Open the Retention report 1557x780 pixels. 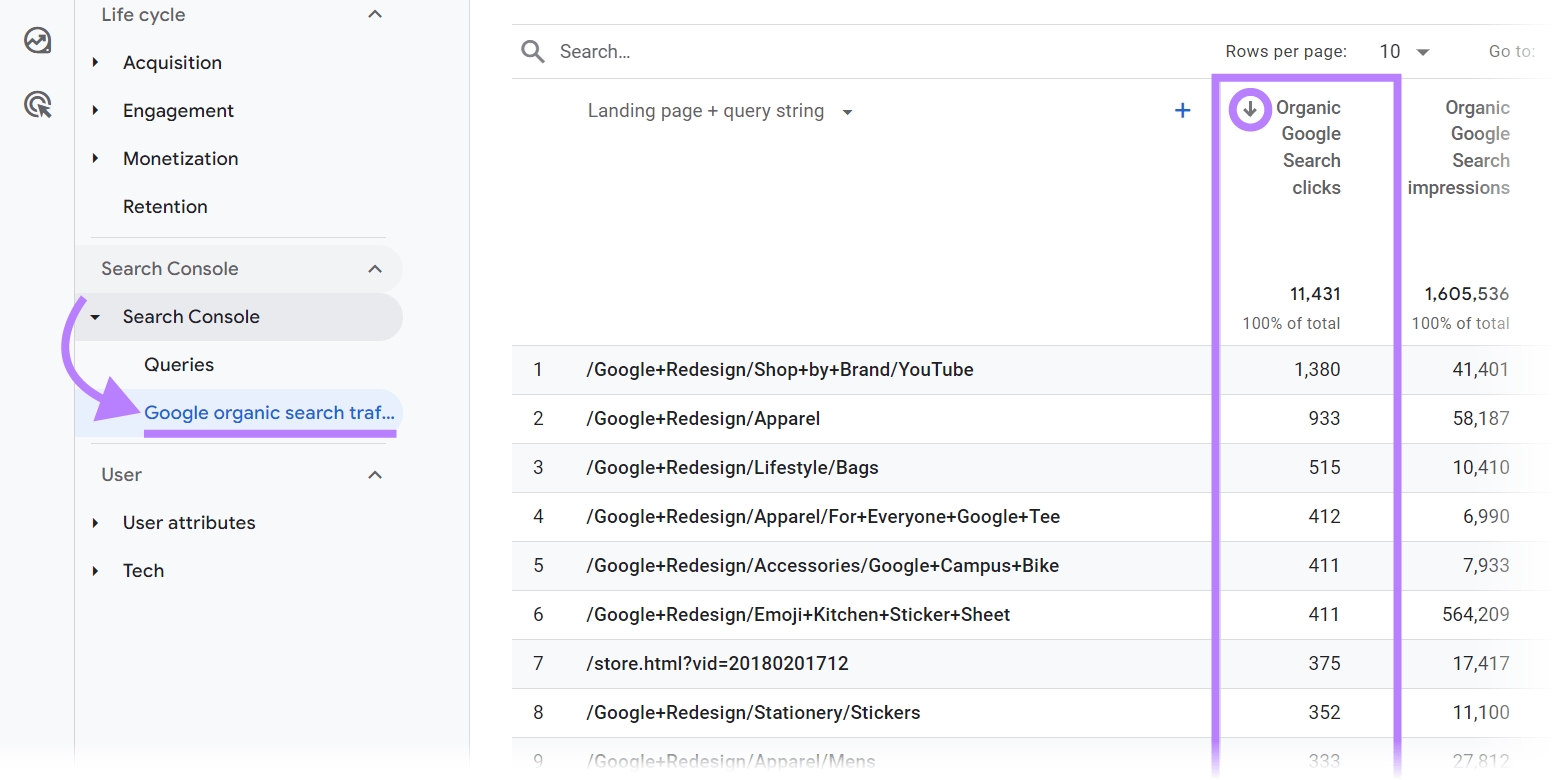(165, 207)
